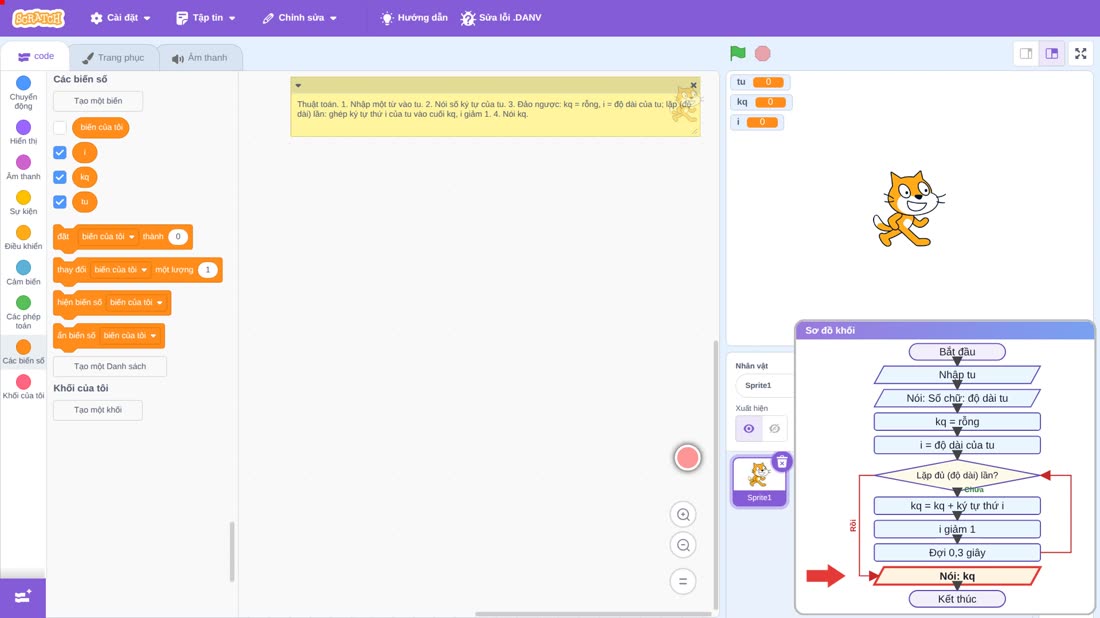Open the Chuyển động block category

click(x=23, y=93)
